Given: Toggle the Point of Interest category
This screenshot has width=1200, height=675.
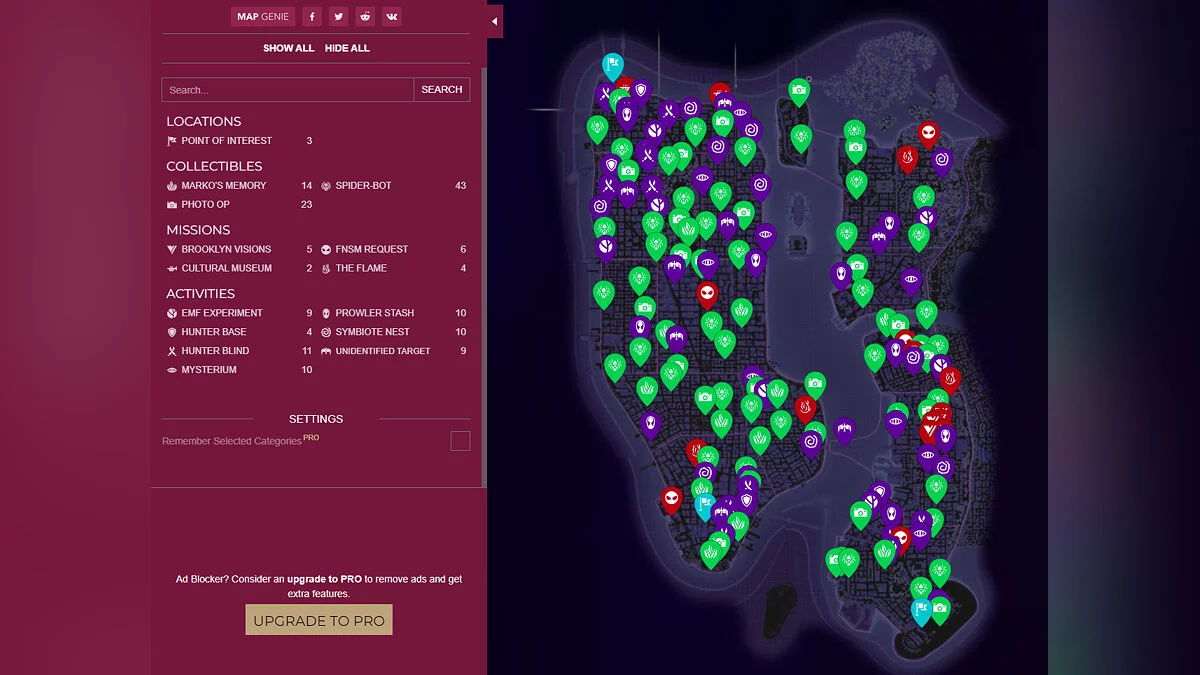Looking at the screenshot, I should click(x=240, y=141).
